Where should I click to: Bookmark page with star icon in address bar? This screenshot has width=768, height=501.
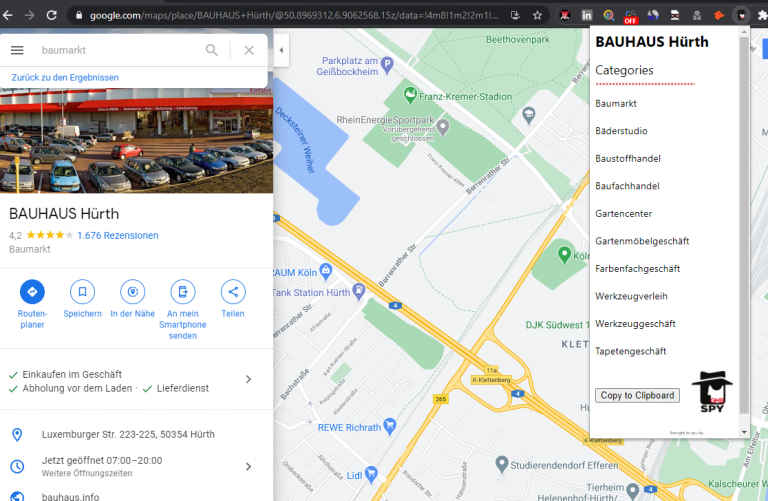click(537, 15)
